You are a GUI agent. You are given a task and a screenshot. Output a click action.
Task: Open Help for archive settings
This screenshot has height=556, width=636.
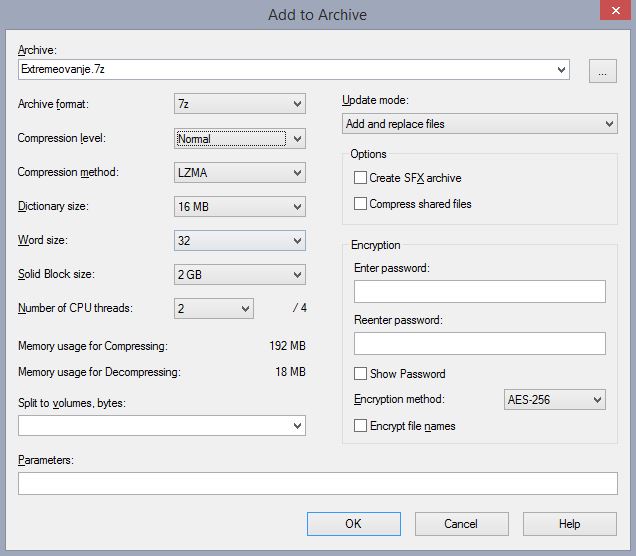(x=569, y=524)
